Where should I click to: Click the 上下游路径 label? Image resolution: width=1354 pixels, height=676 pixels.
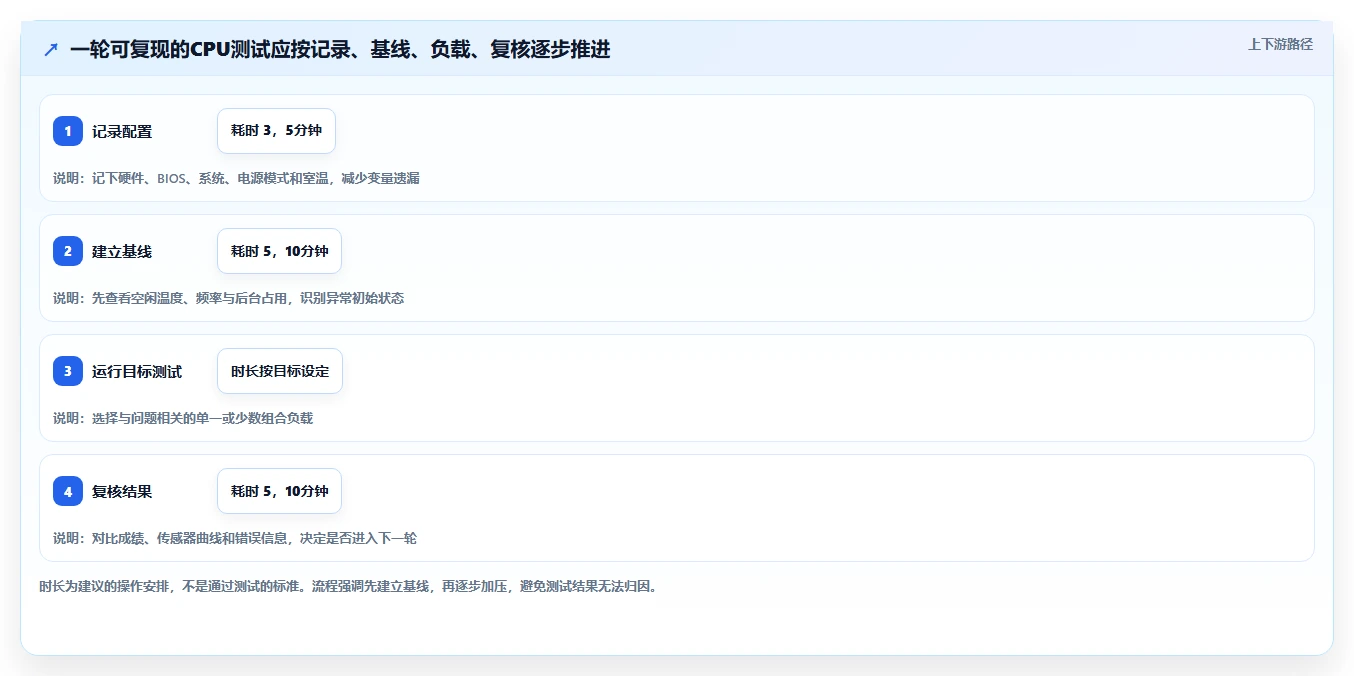1280,44
